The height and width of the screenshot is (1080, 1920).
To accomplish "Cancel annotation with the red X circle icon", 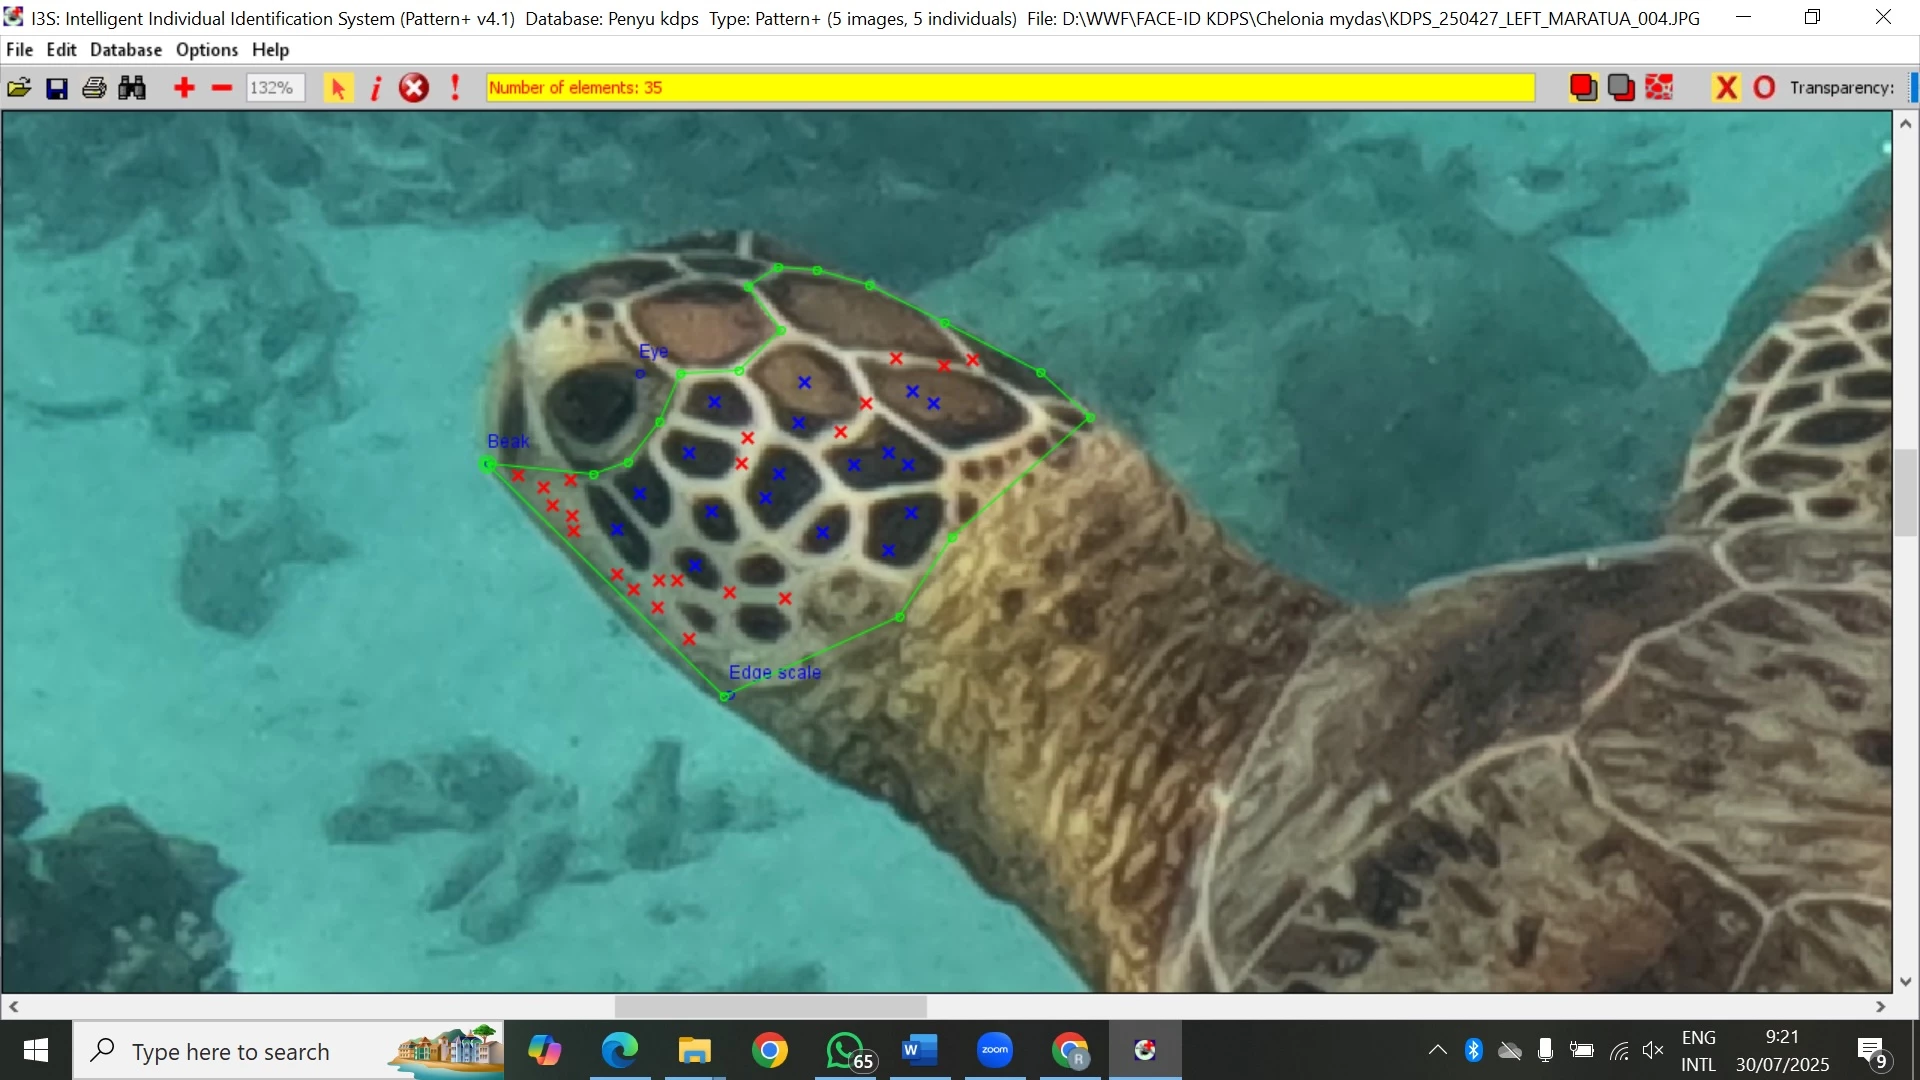I will 413,87.
